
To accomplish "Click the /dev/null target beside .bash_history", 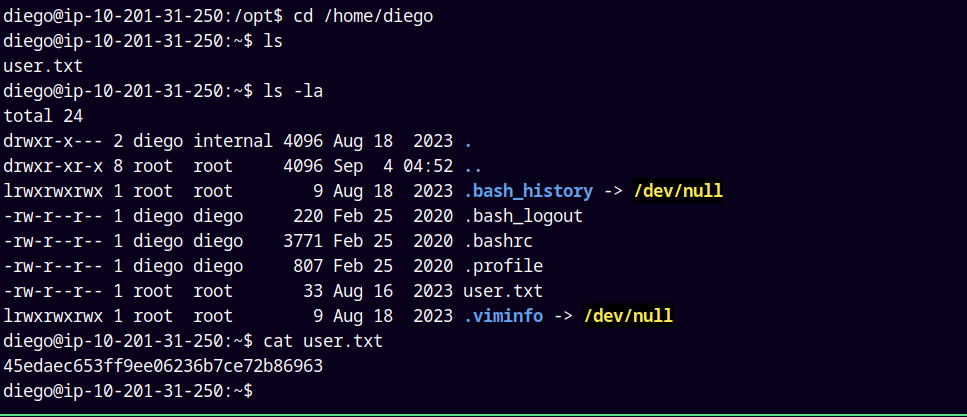I will point(677,190).
